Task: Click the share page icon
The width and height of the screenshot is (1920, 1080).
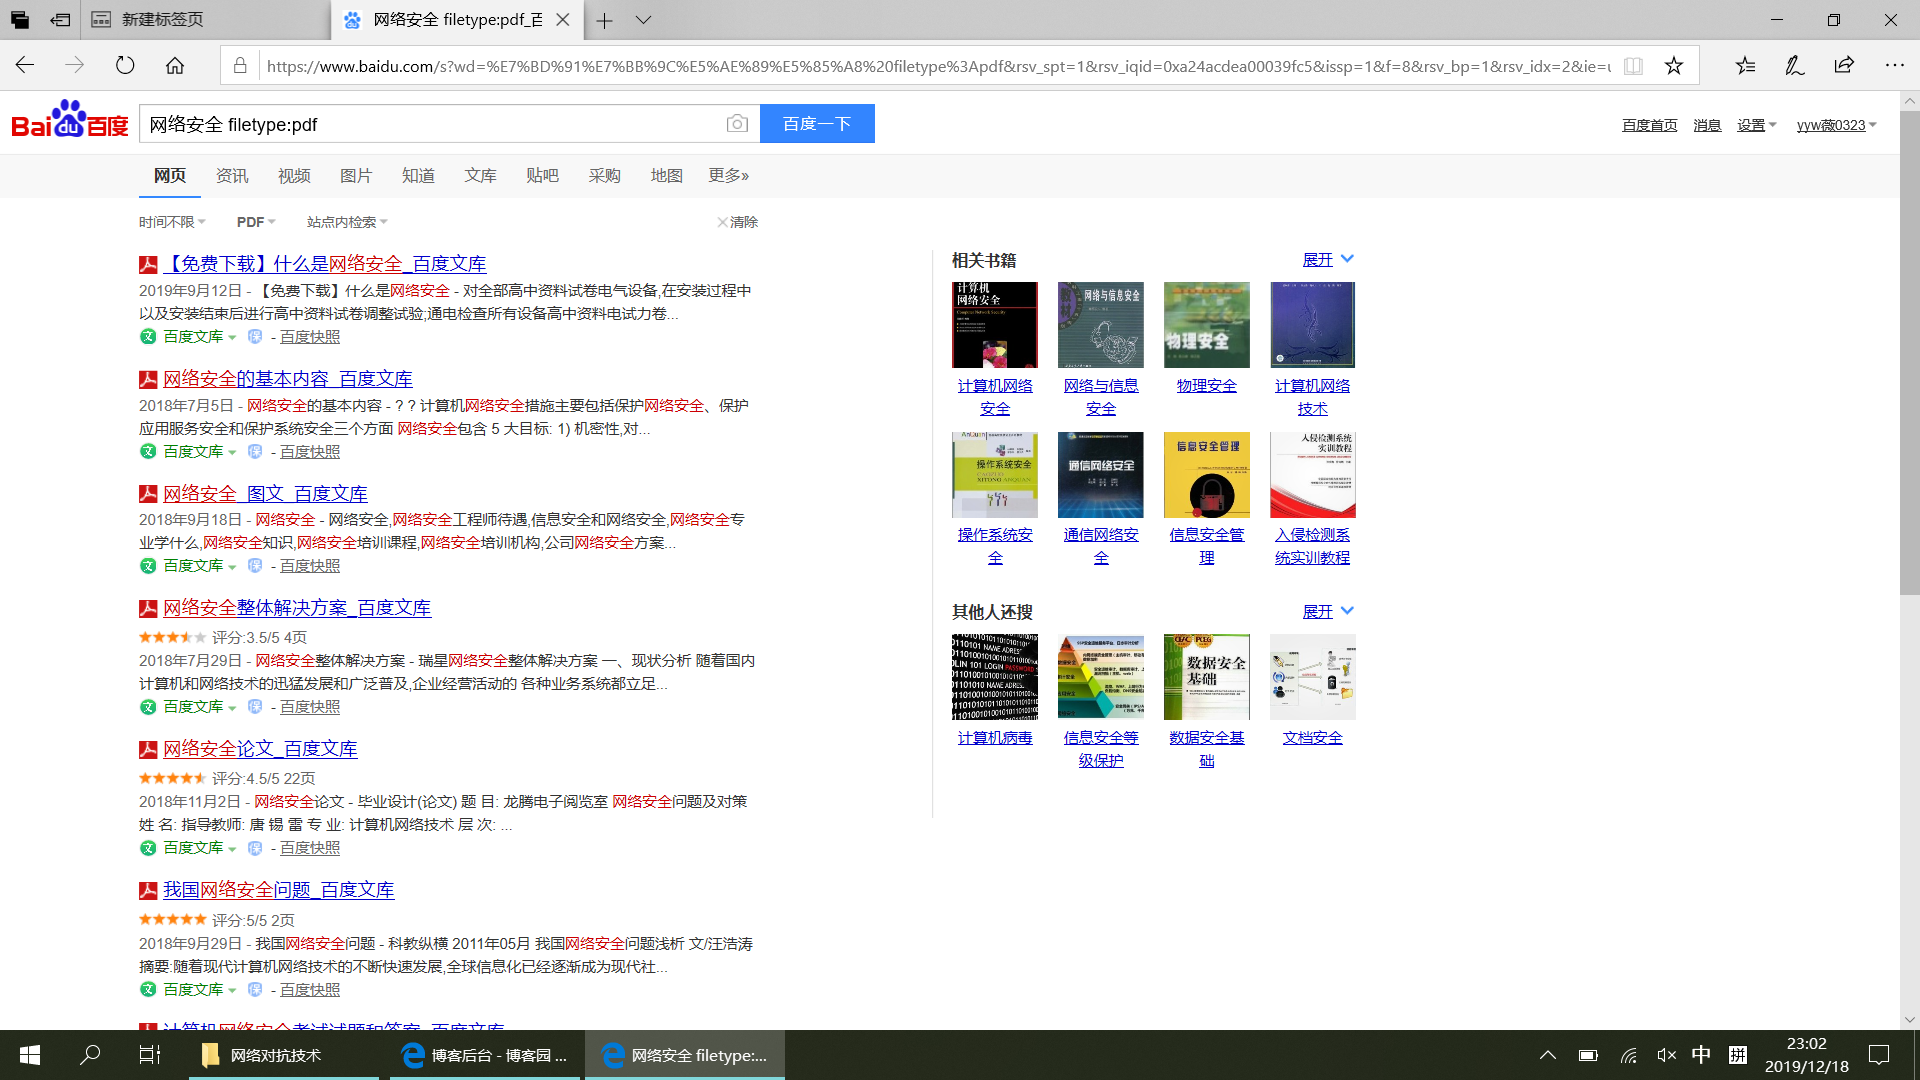Action: click(1844, 66)
